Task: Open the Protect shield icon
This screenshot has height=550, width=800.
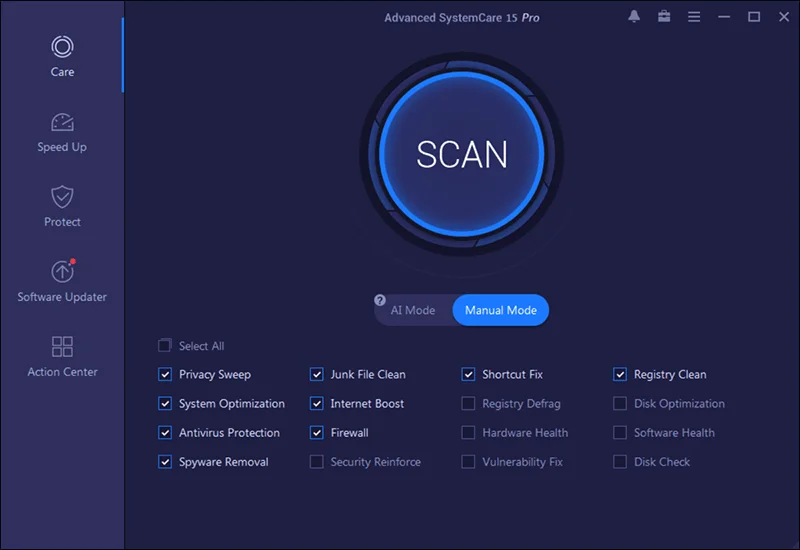Action: point(62,197)
